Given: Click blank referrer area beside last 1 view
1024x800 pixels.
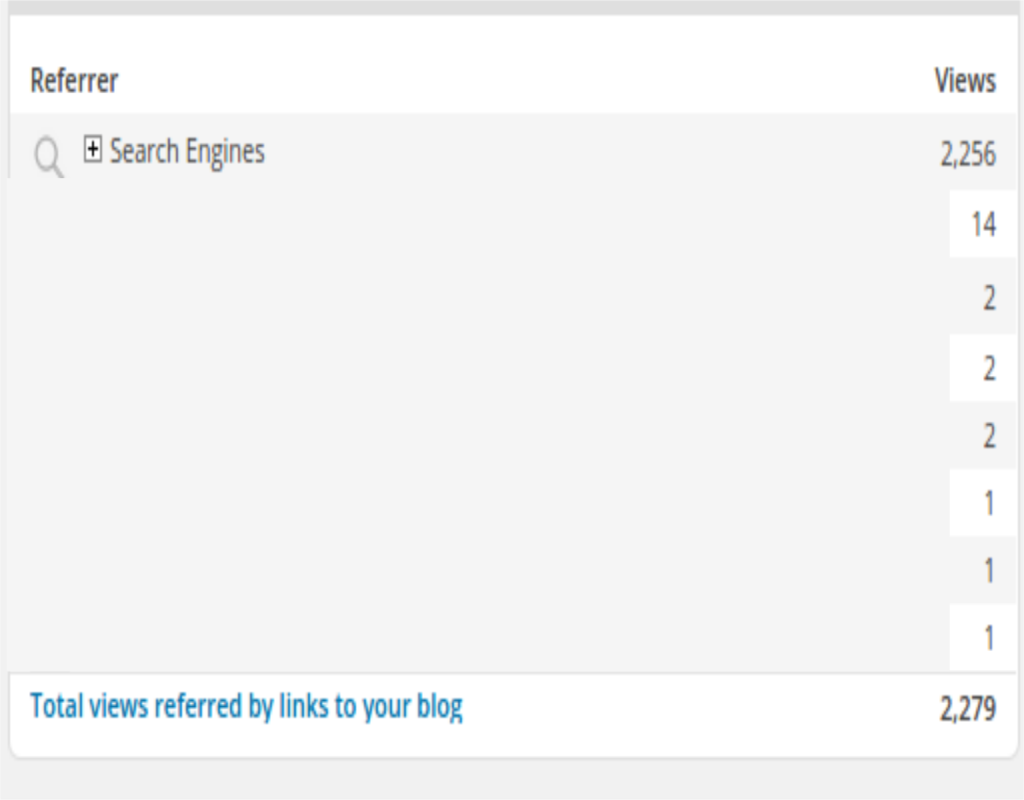Looking at the screenshot, I should pyautogui.click(x=479, y=637).
